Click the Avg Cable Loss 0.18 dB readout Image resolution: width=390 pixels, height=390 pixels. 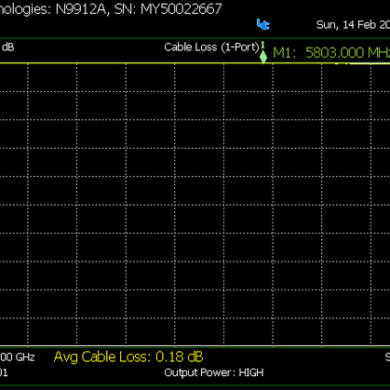[x=128, y=357]
